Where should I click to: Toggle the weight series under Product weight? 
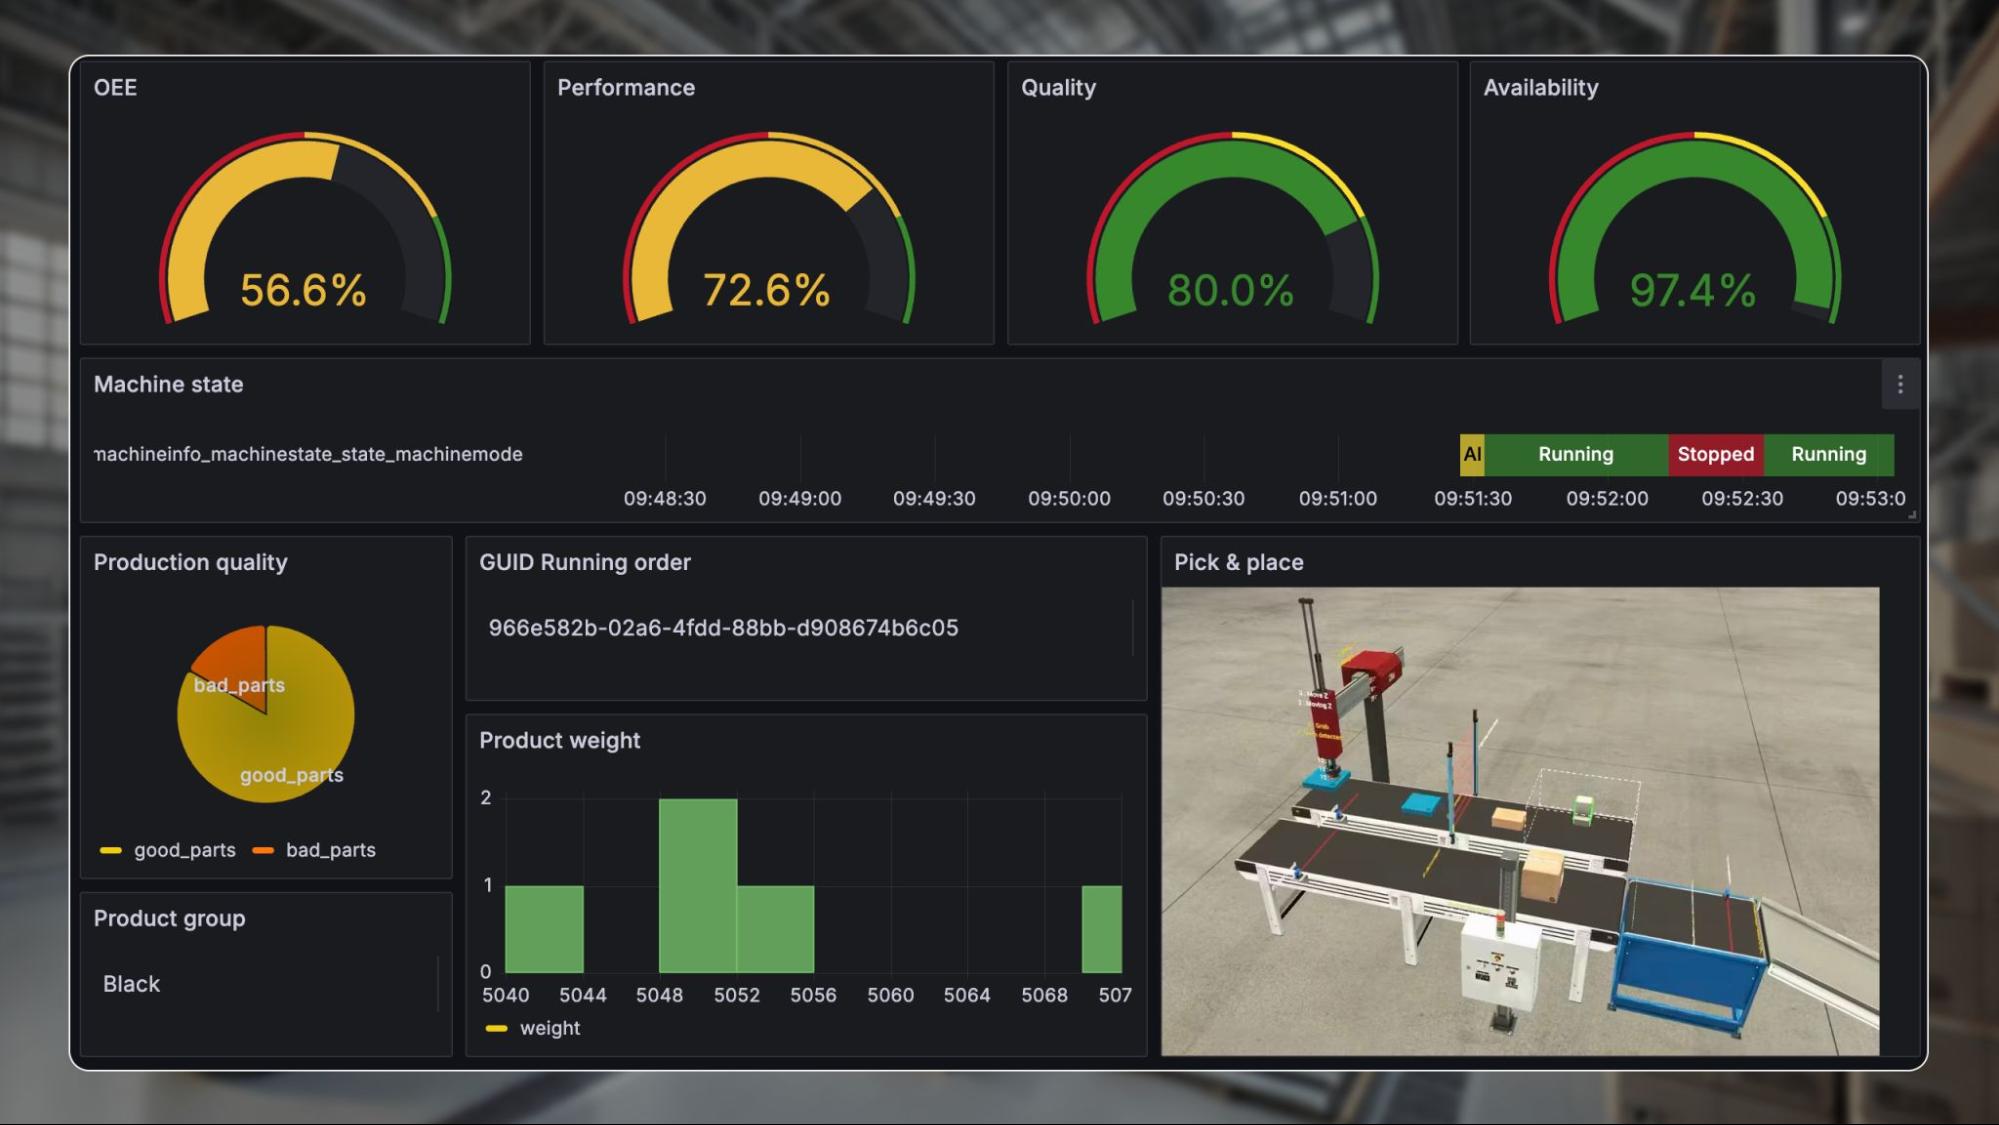point(548,1027)
